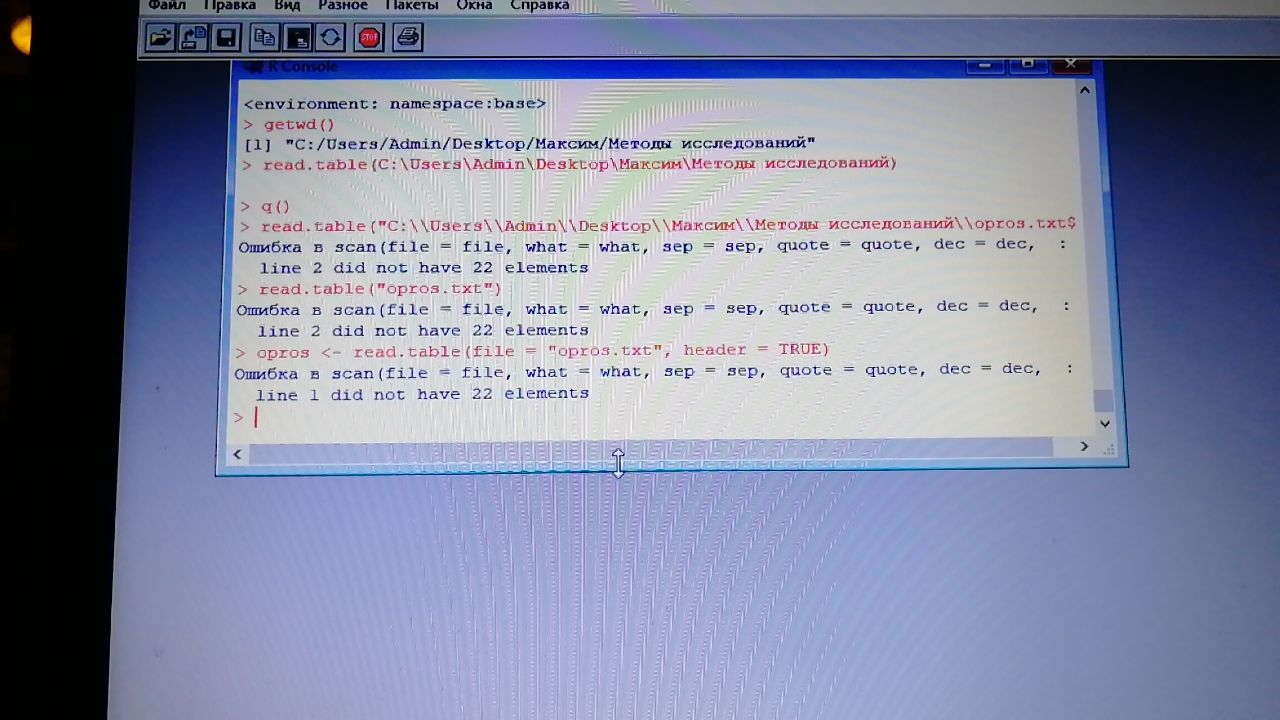Maximize the R Console window
The width and height of the screenshot is (1280, 720).
(1027, 65)
